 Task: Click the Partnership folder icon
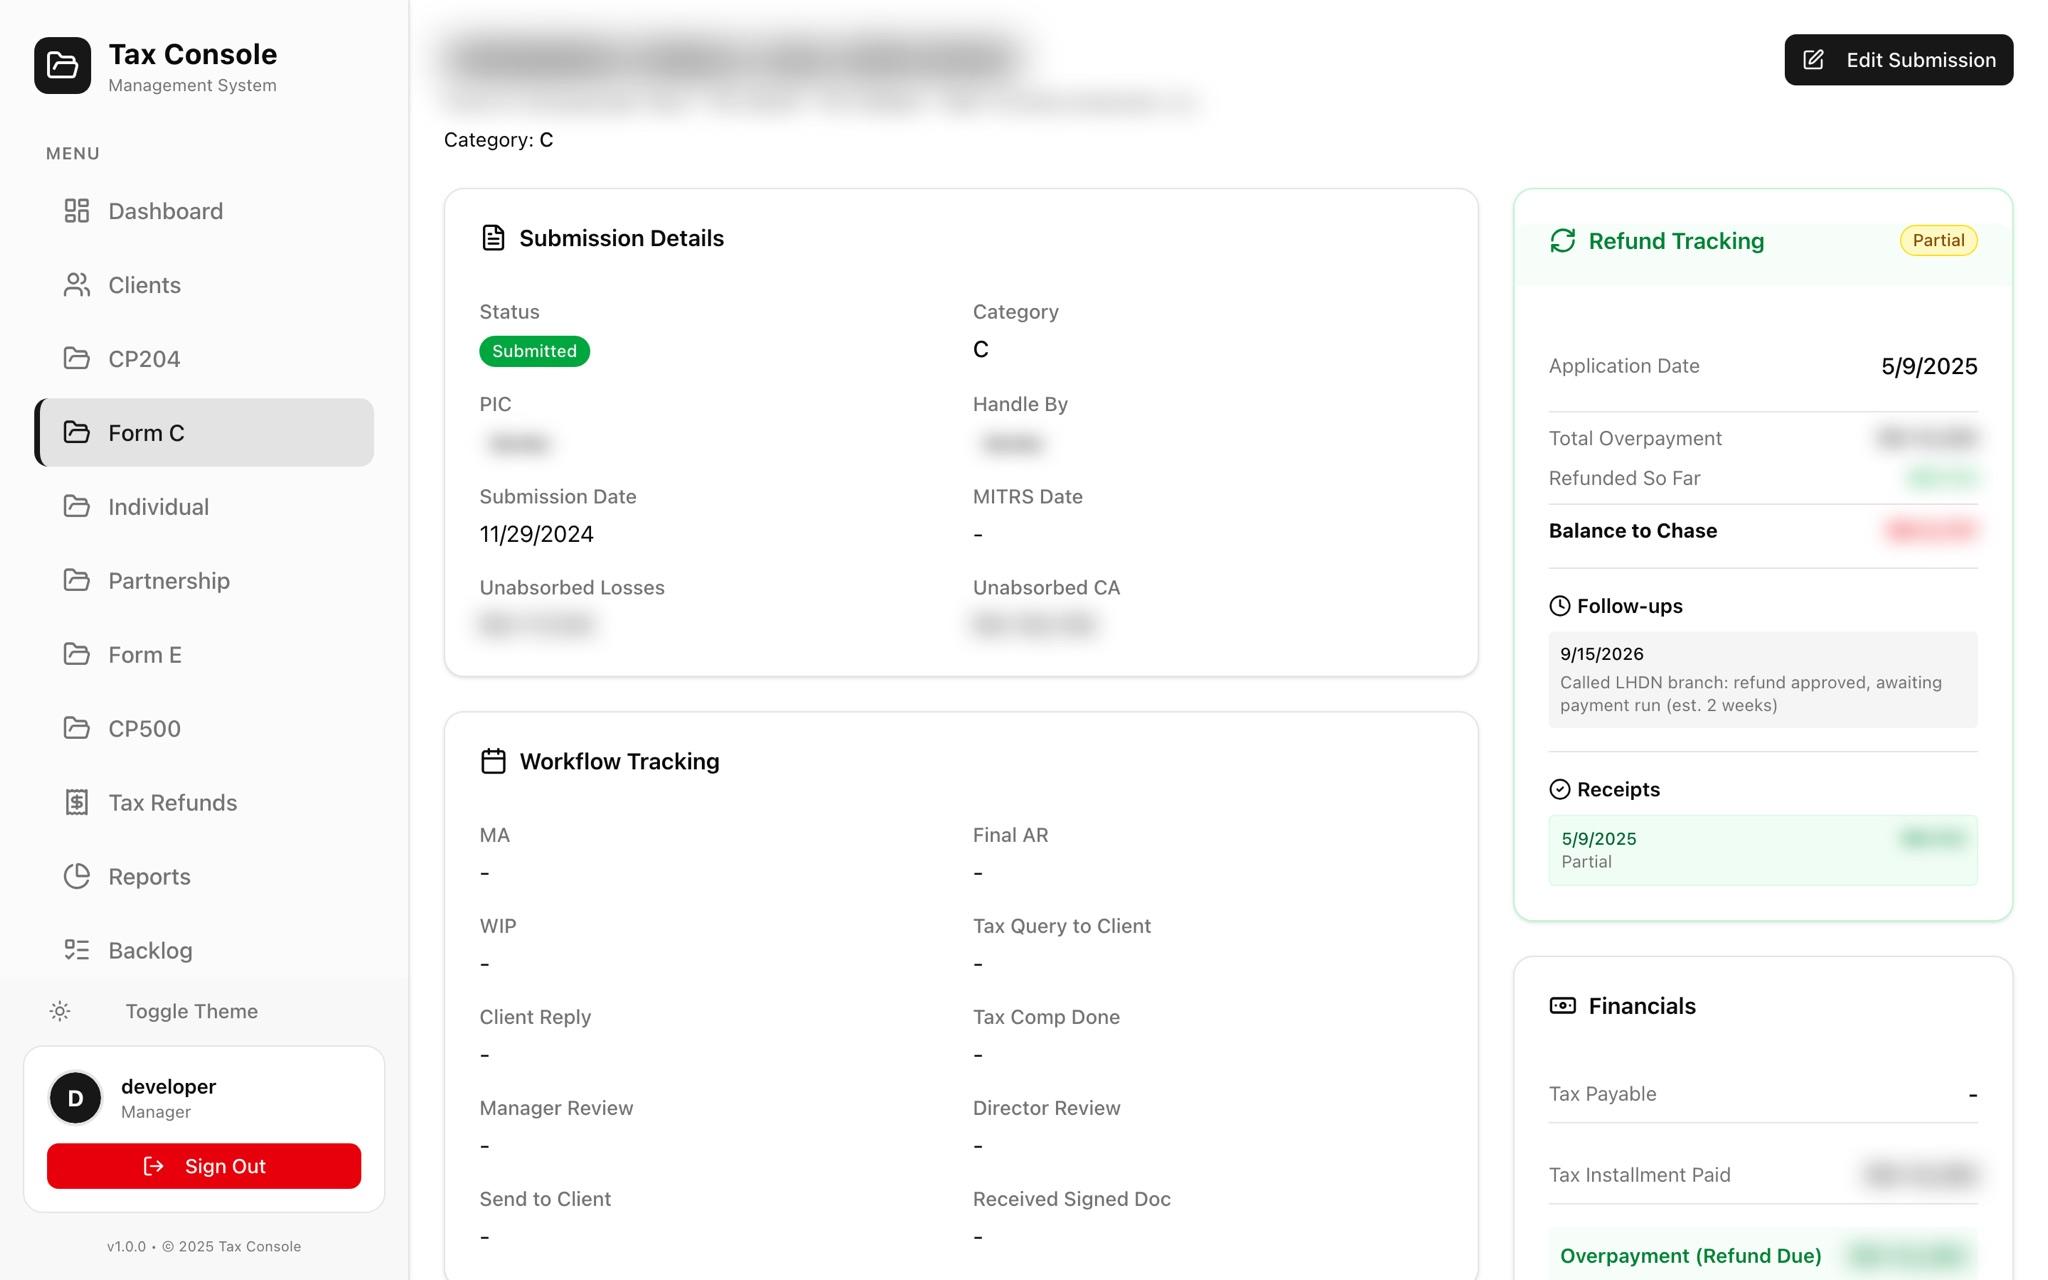click(77, 581)
